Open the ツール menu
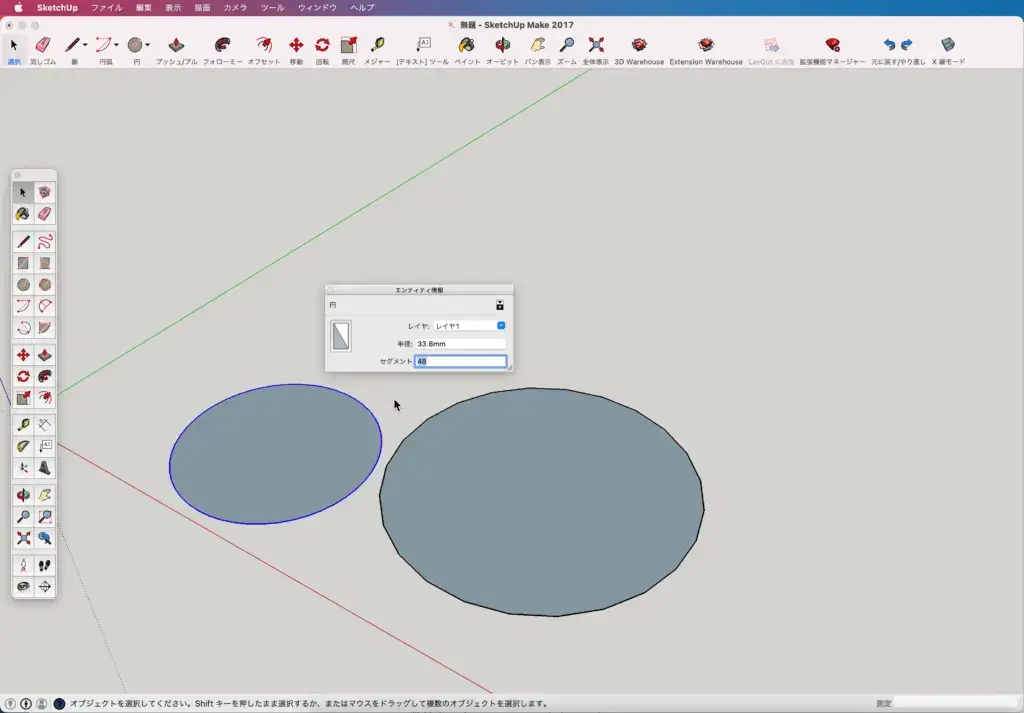This screenshot has width=1024, height=713. 272,8
